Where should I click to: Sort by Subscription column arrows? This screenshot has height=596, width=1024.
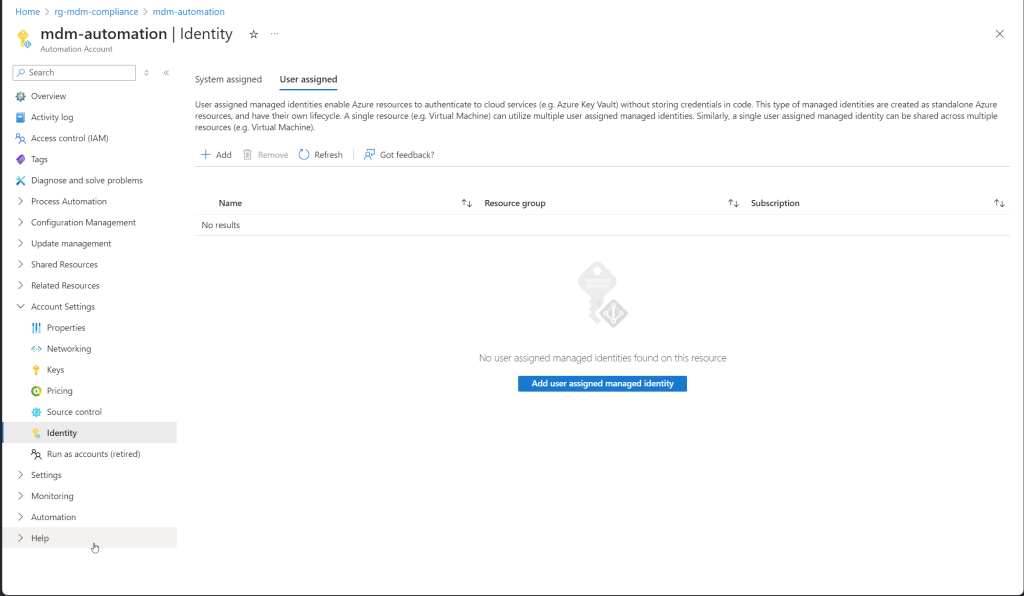click(x=999, y=203)
